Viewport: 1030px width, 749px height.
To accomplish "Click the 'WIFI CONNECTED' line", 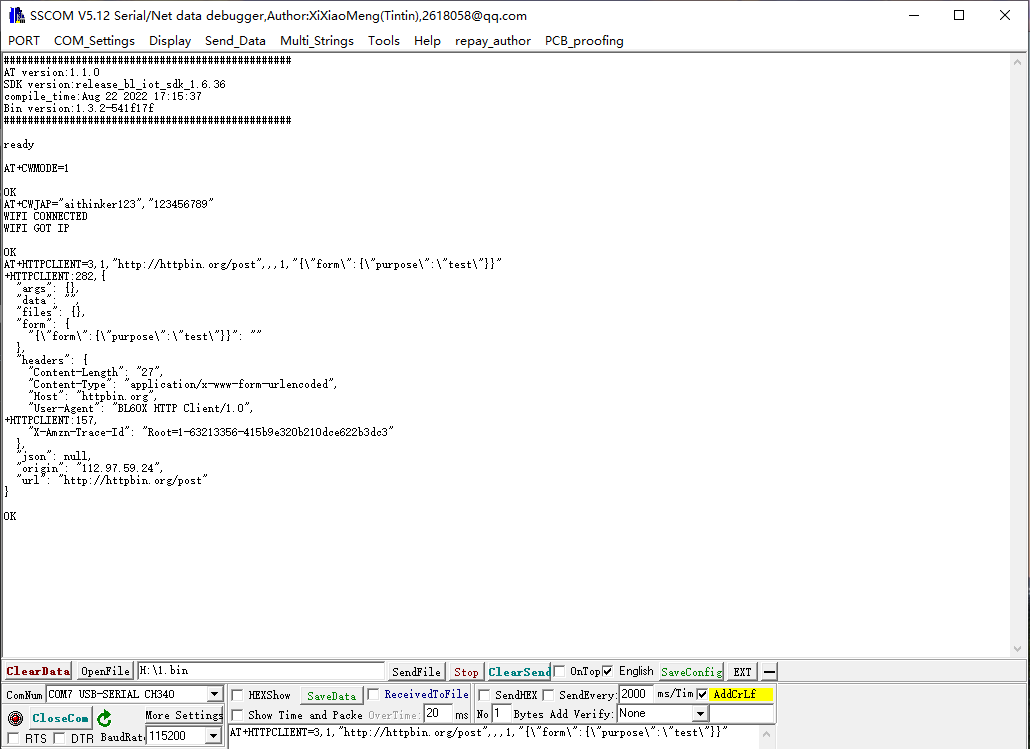I will [45, 216].
